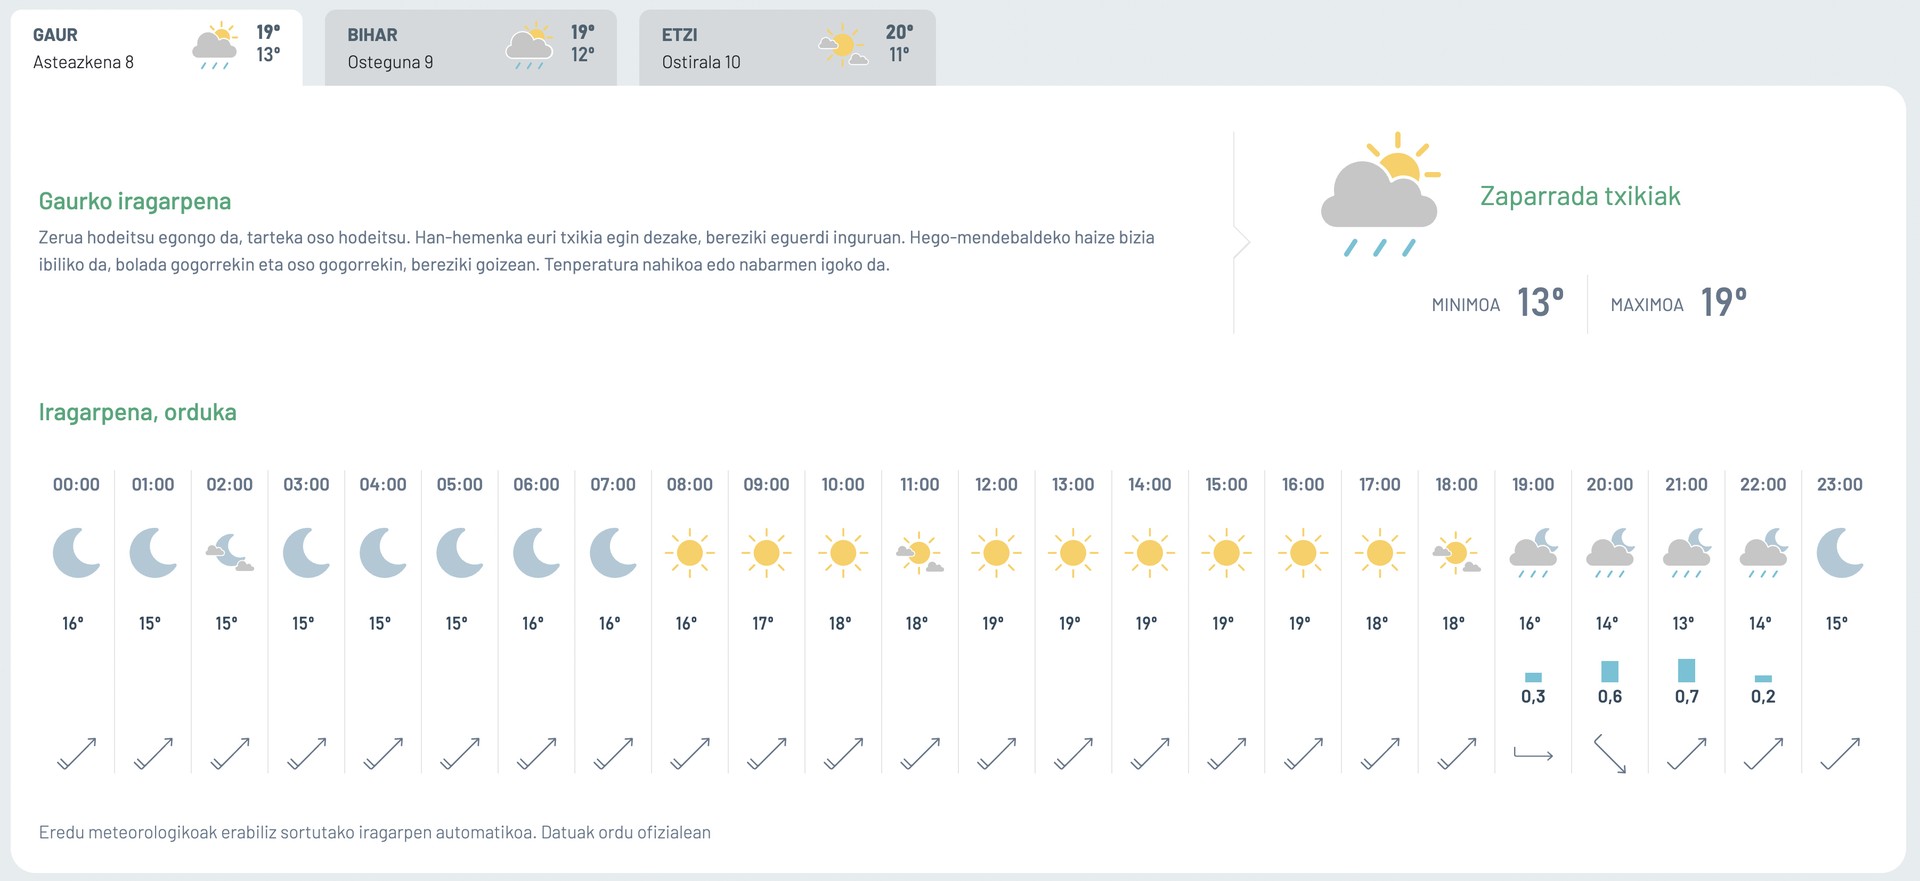Click the 0,2 precipitation value

click(x=1763, y=697)
